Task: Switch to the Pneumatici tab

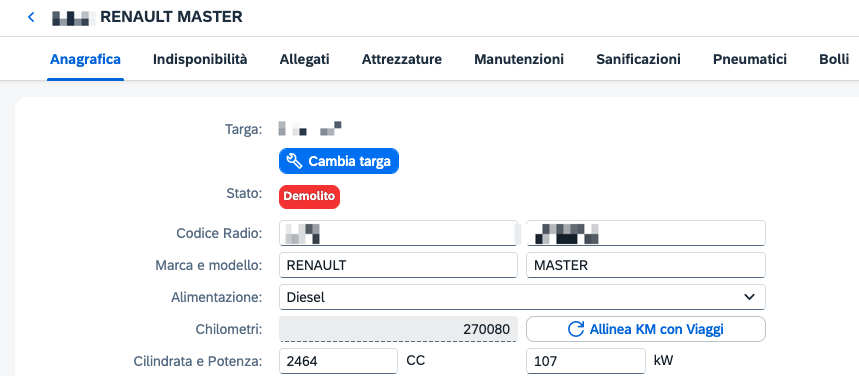Action: point(750,59)
